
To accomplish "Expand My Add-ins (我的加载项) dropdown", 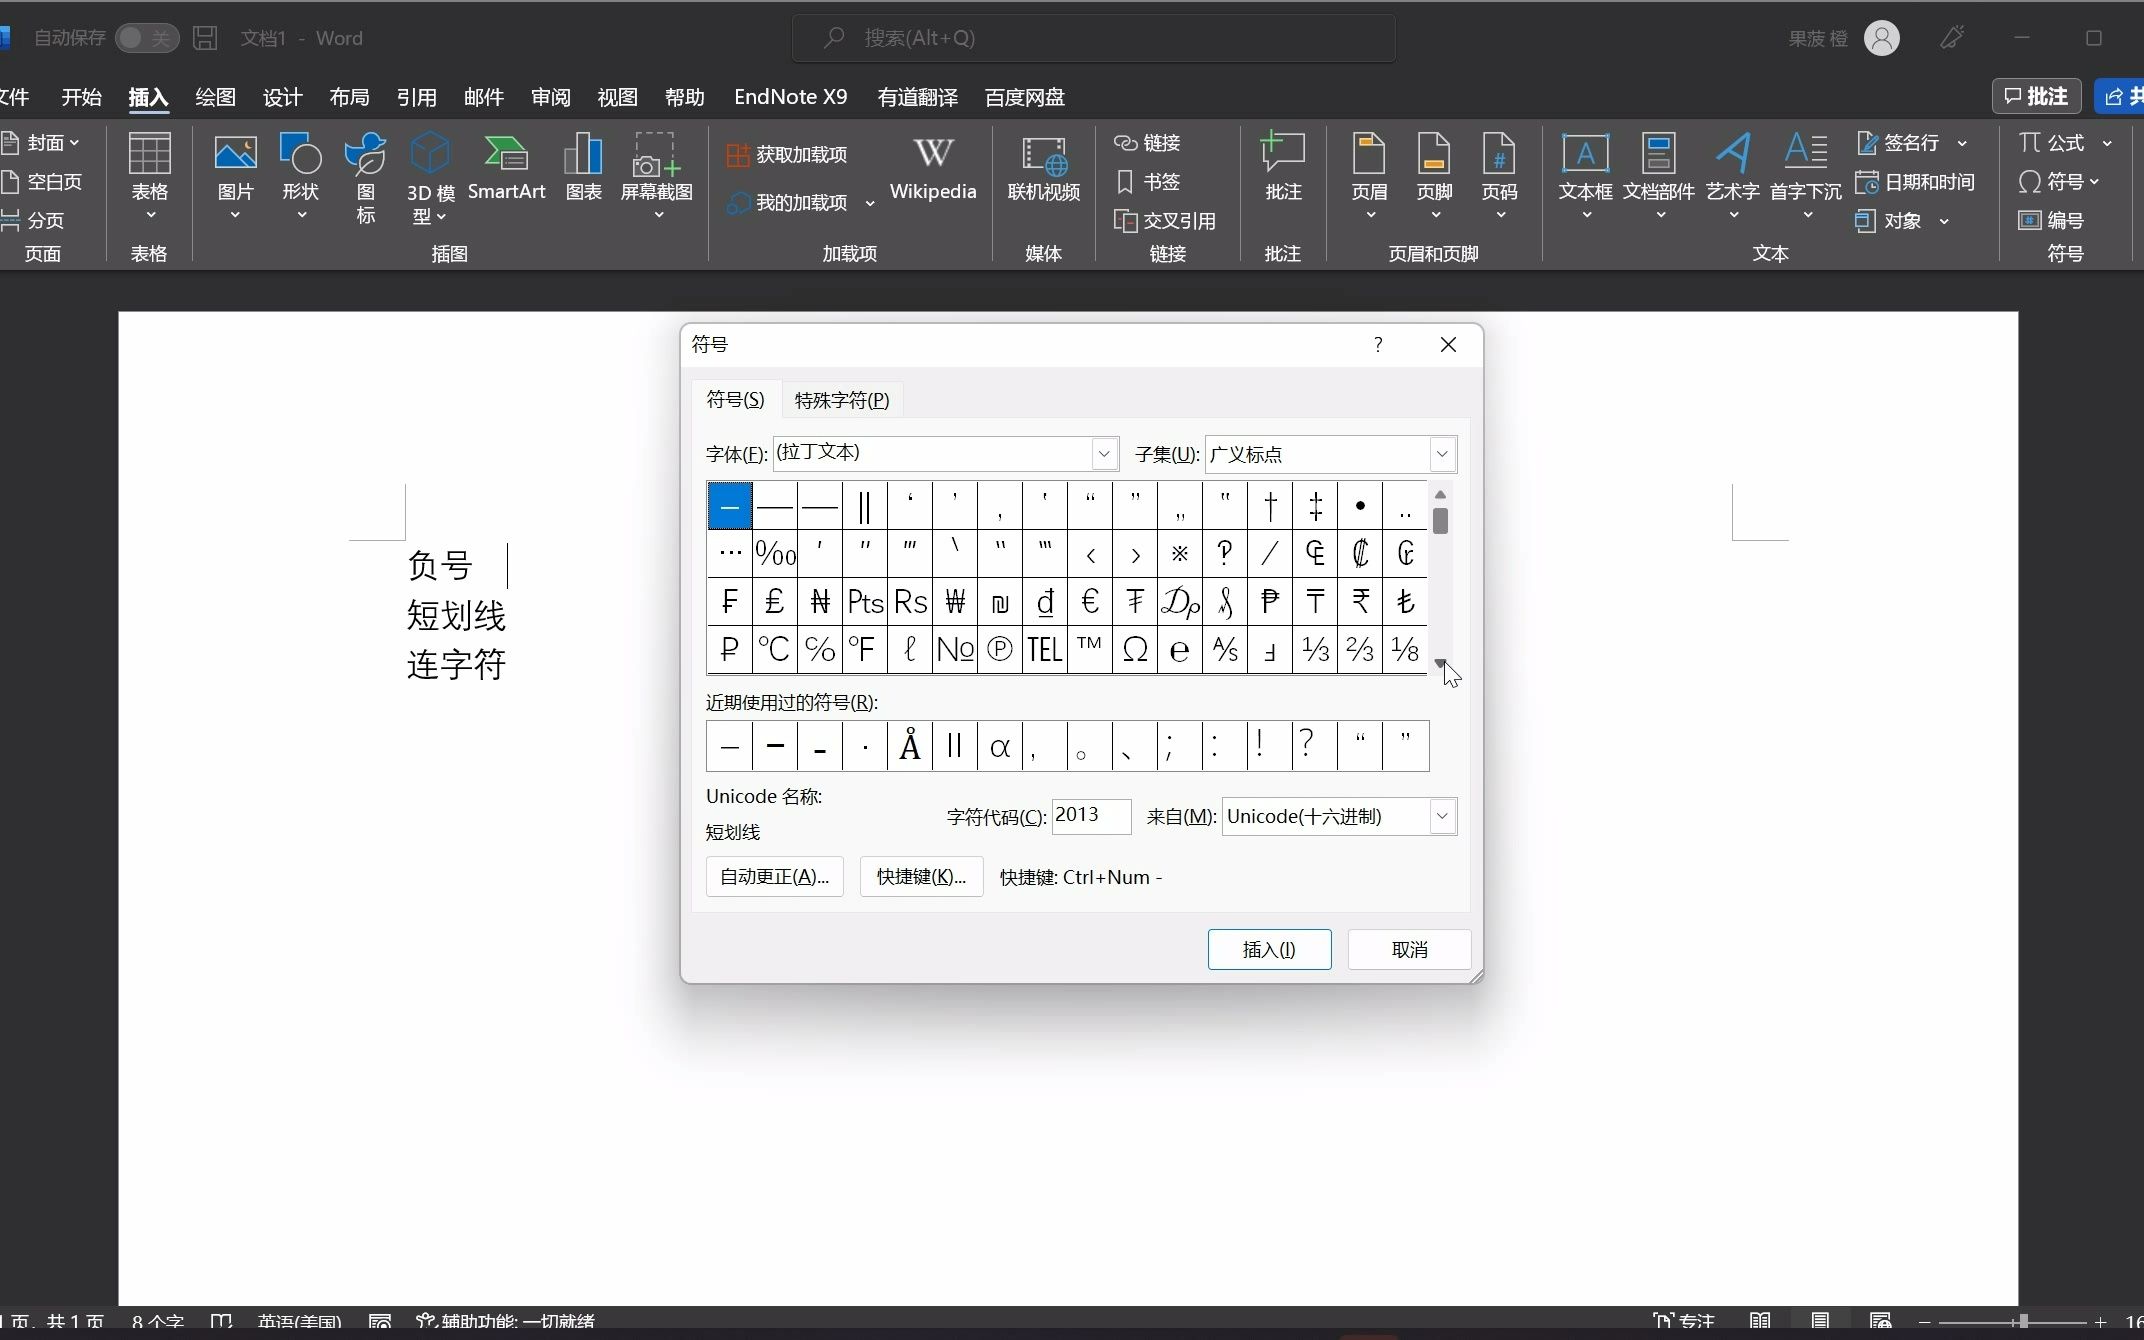I will click(870, 203).
